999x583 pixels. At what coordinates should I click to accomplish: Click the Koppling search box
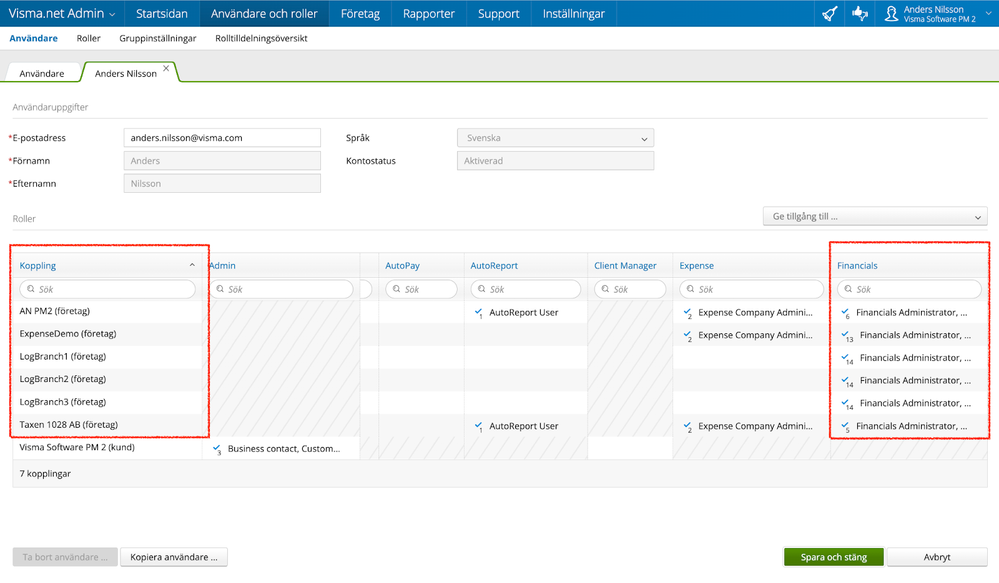click(108, 289)
